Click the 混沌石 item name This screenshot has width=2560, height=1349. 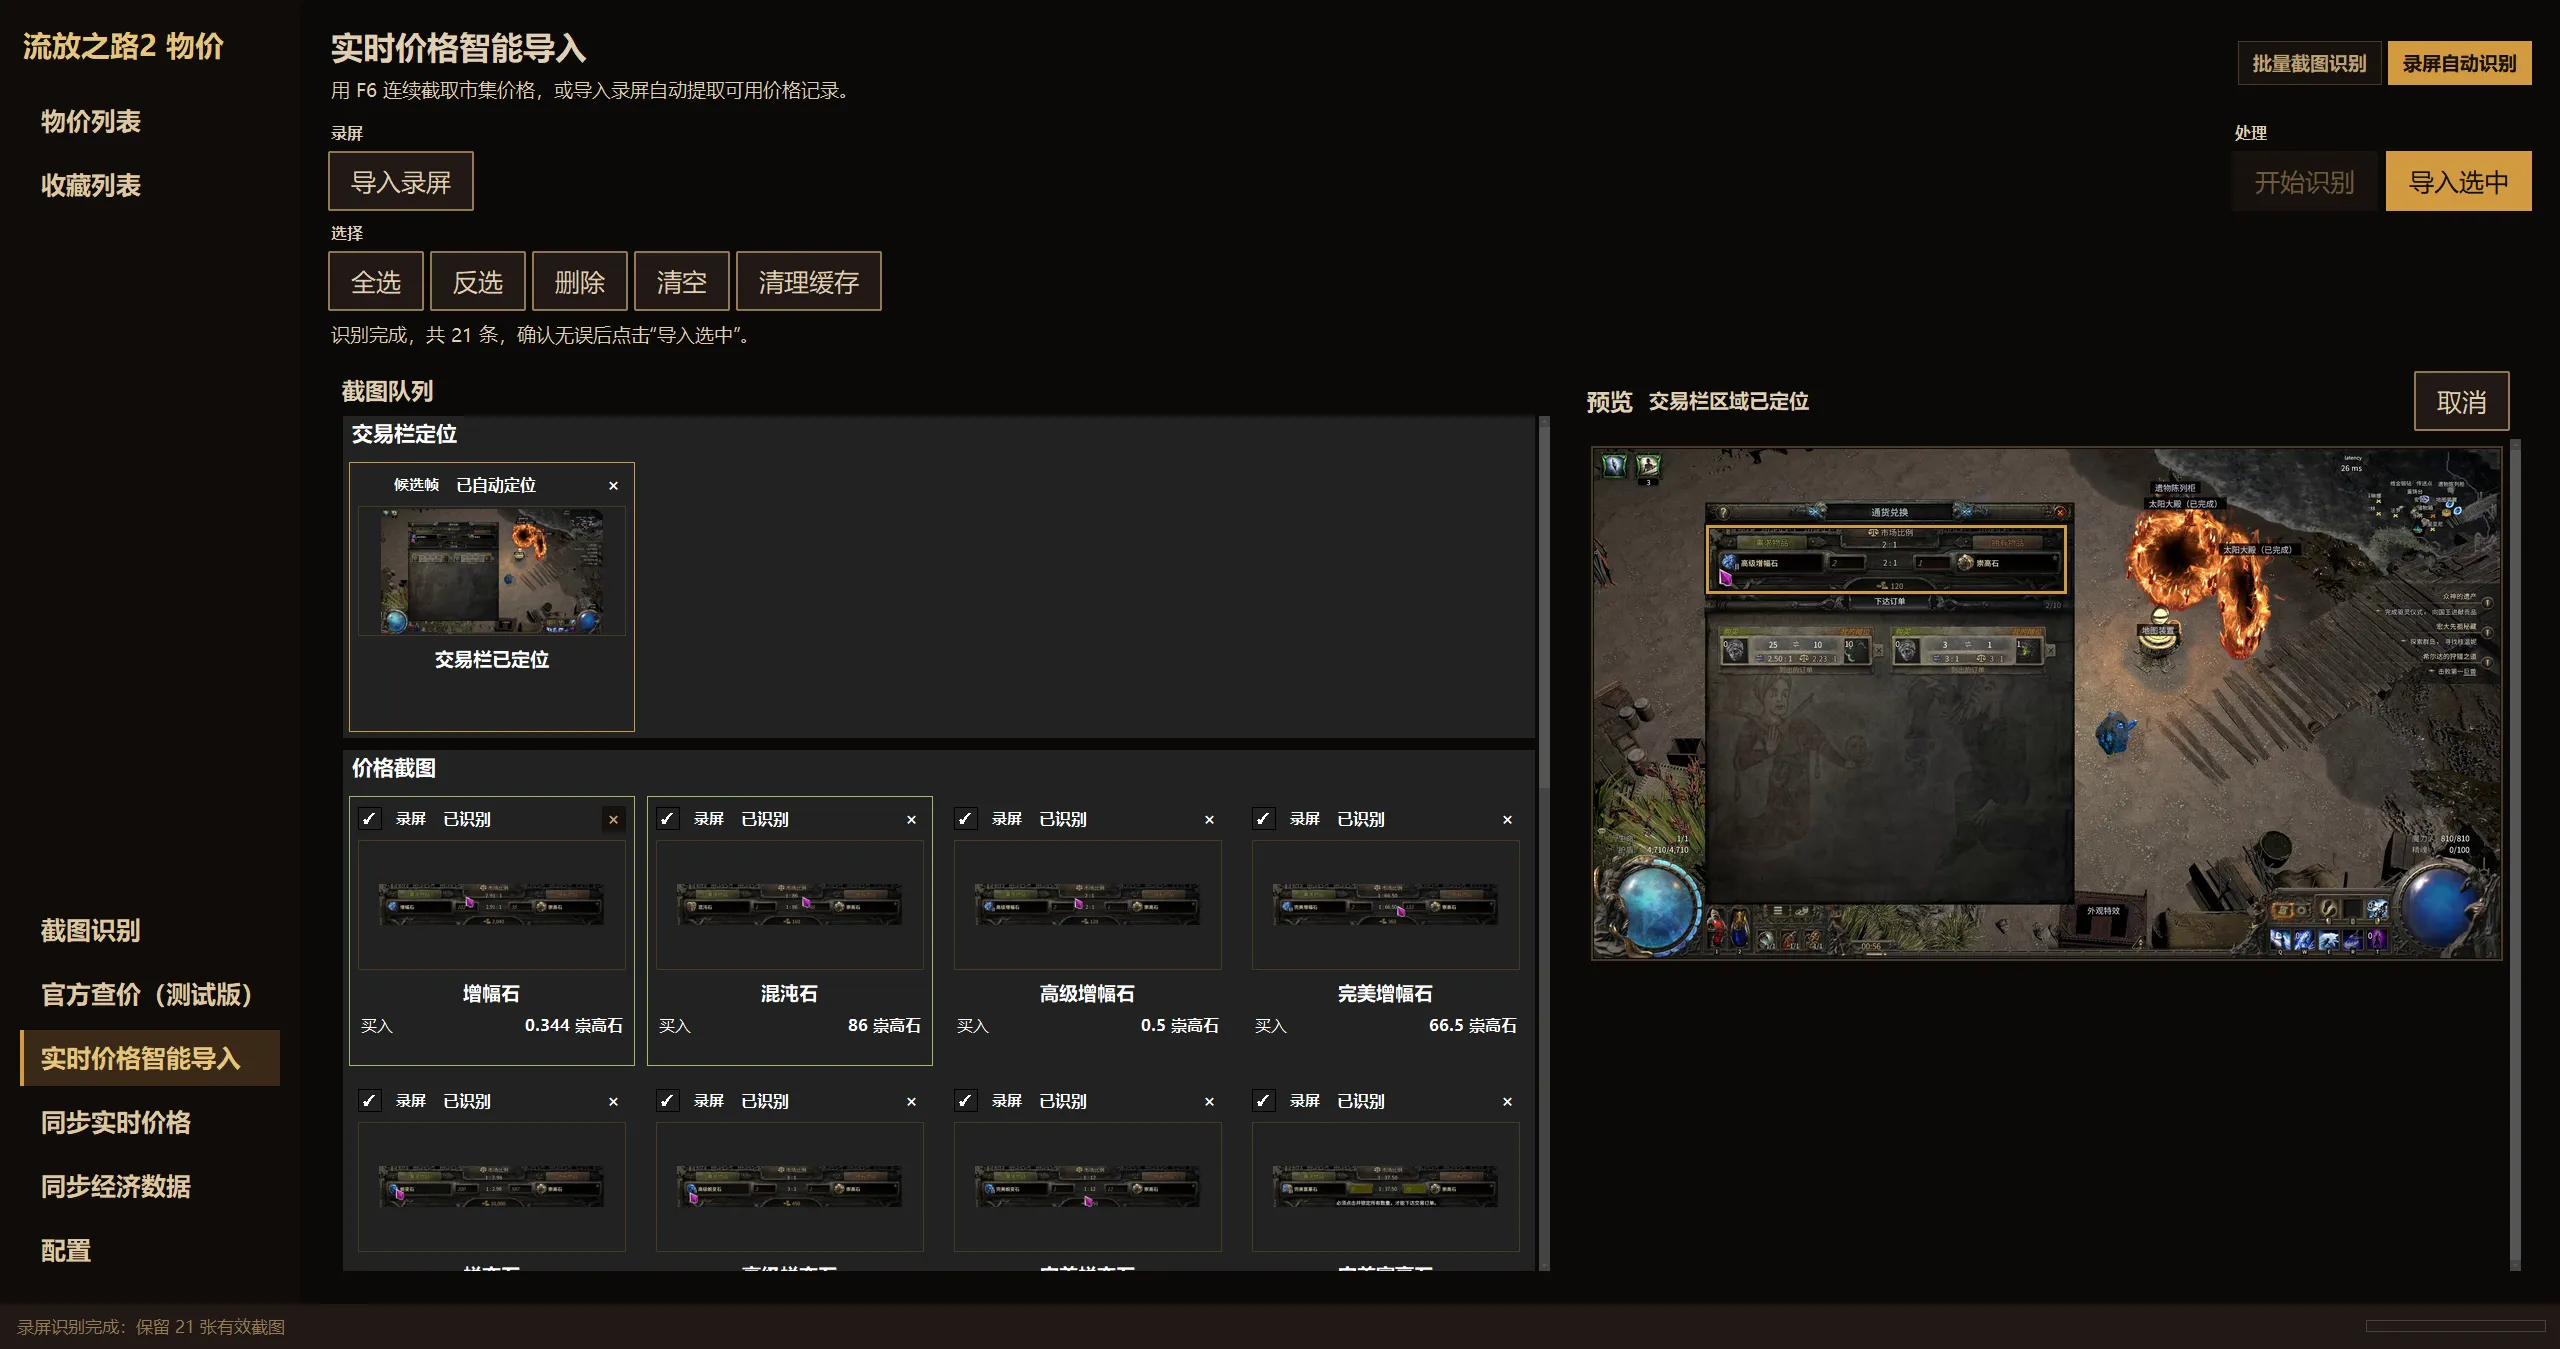pos(789,994)
